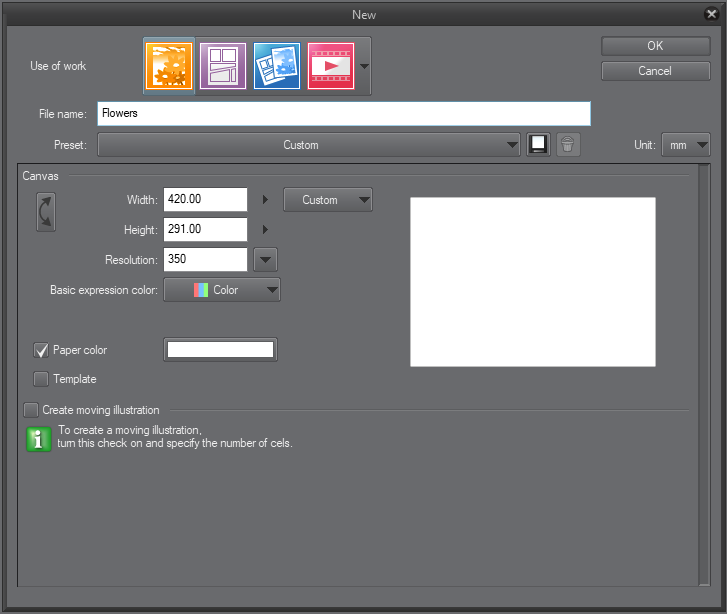This screenshot has height=614, width=727.
Task: Uncheck the Paper color checkbox
Action: [x=41, y=350]
